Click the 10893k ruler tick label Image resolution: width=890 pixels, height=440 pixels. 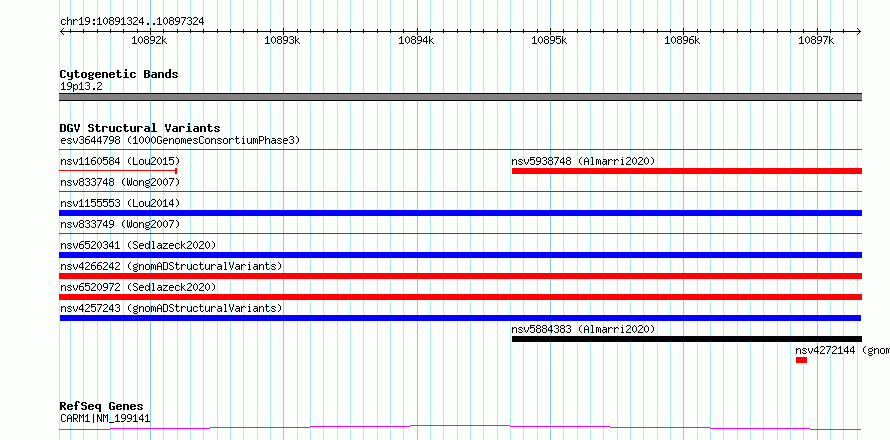(x=283, y=40)
